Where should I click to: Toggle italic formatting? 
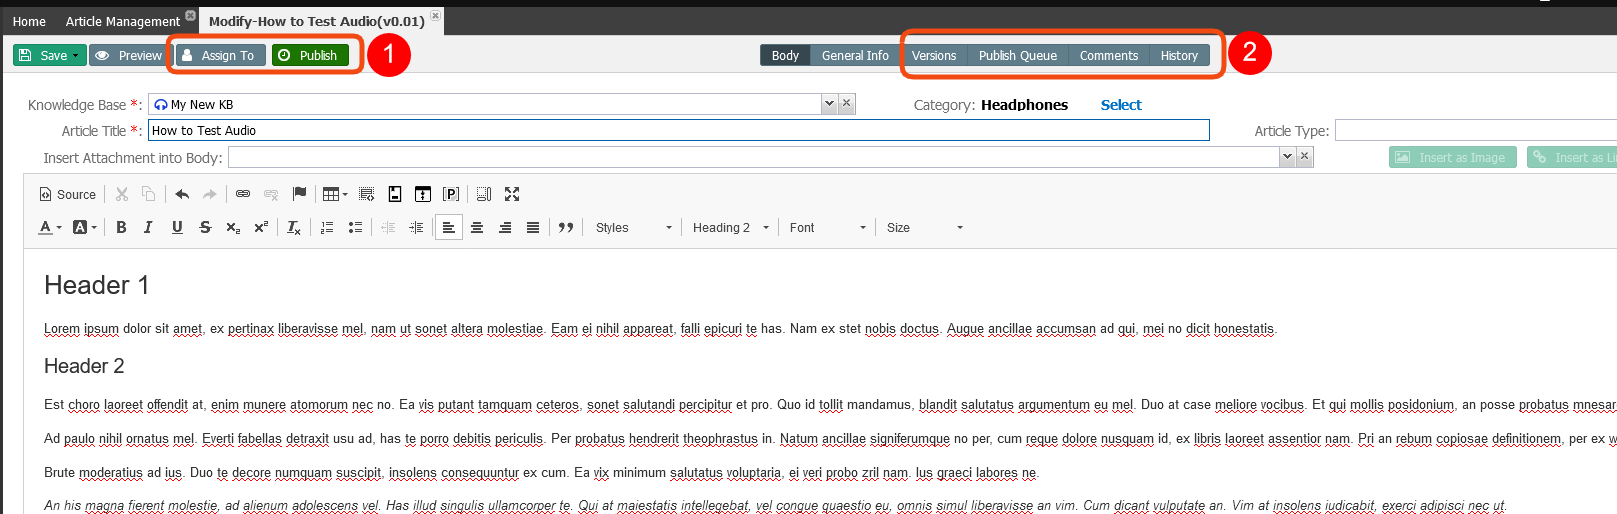[148, 227]
